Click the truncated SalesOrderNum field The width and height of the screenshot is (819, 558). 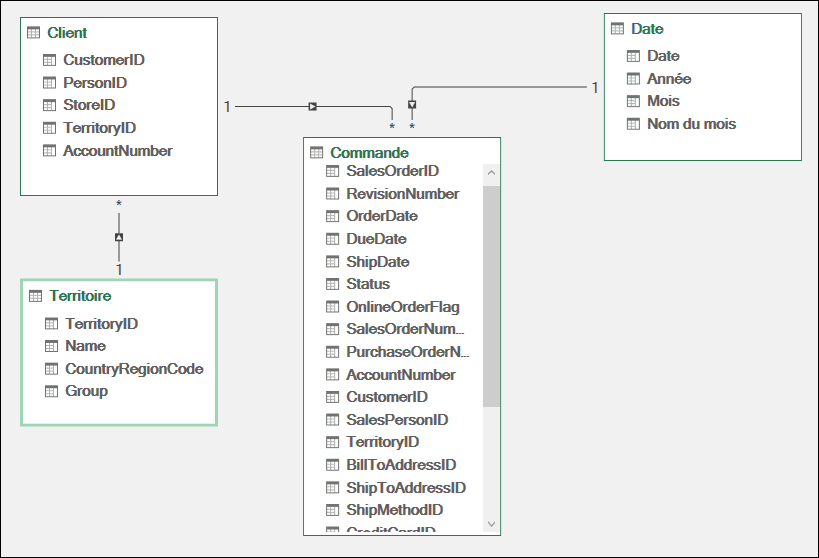405,329
